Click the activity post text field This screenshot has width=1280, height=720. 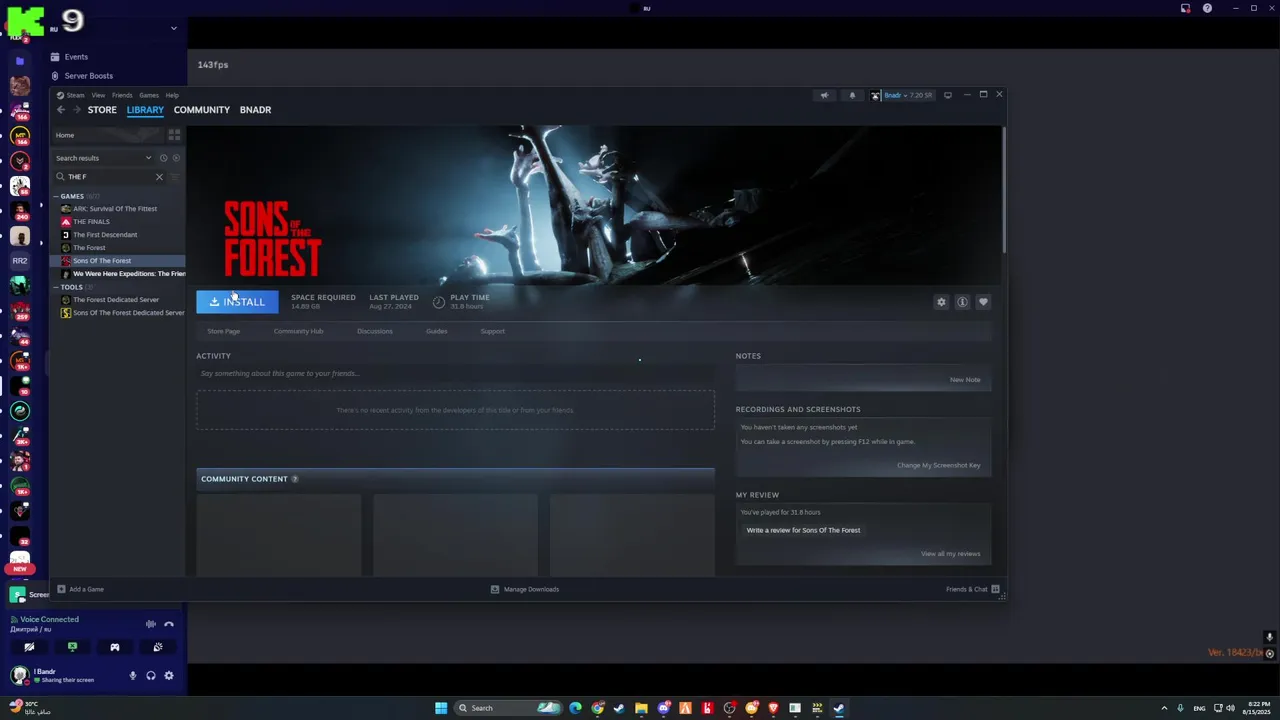(x=455, y=374)
